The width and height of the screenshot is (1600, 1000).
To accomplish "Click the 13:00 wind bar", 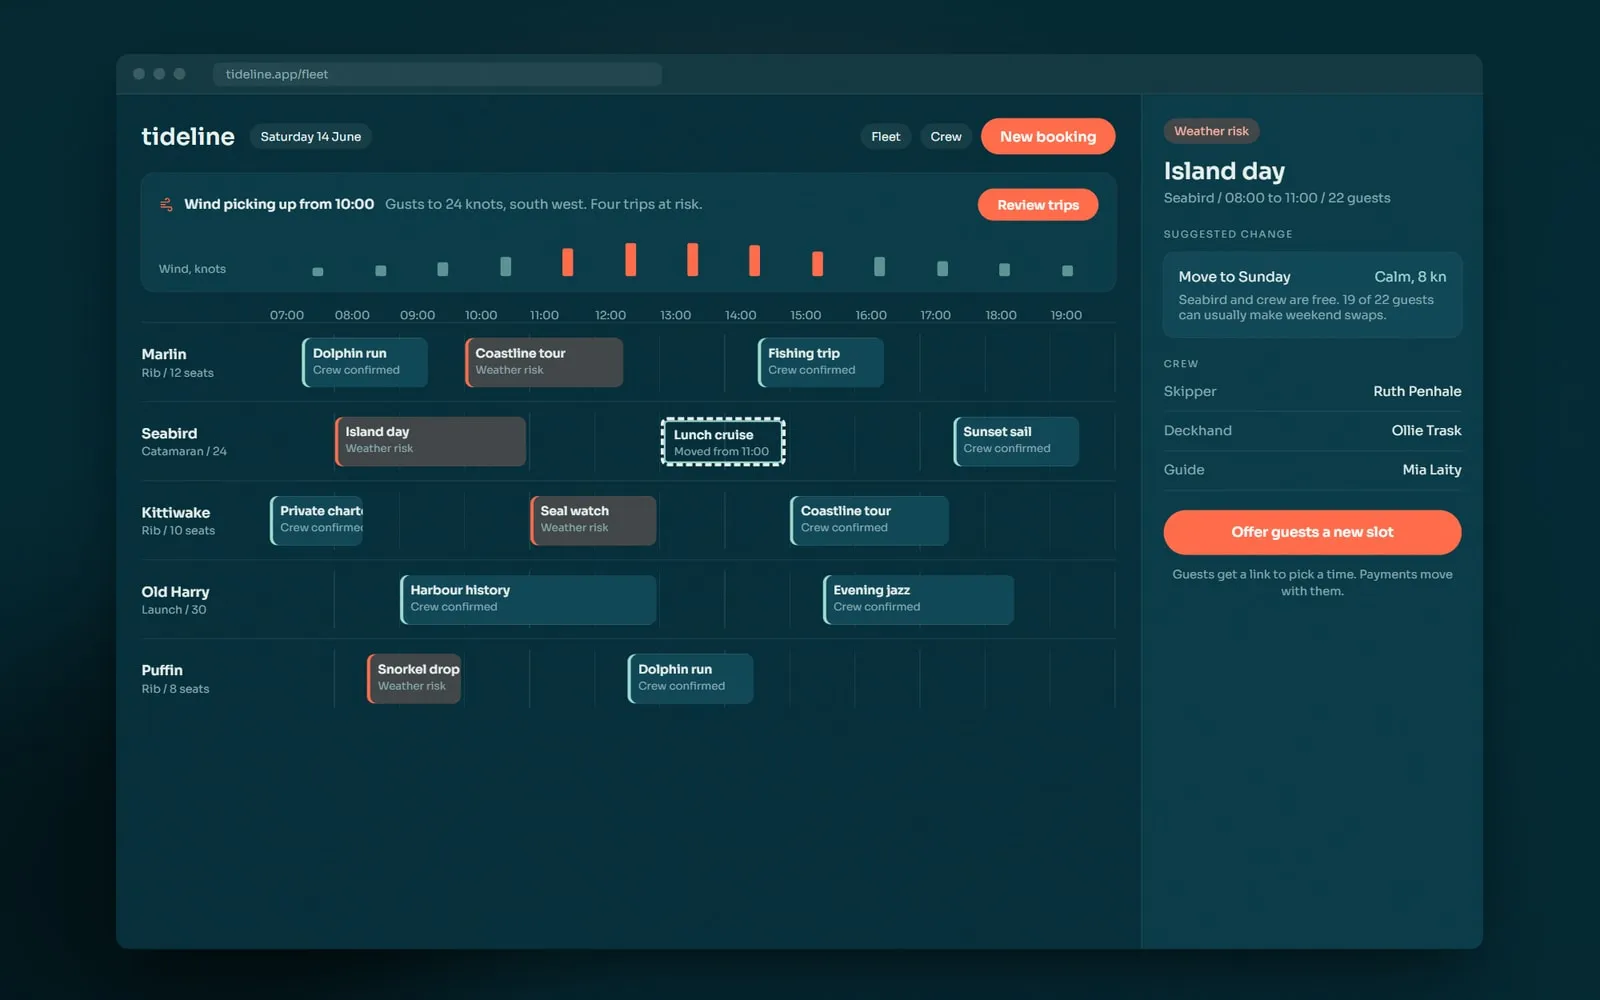I will click(x=692, y=259).
